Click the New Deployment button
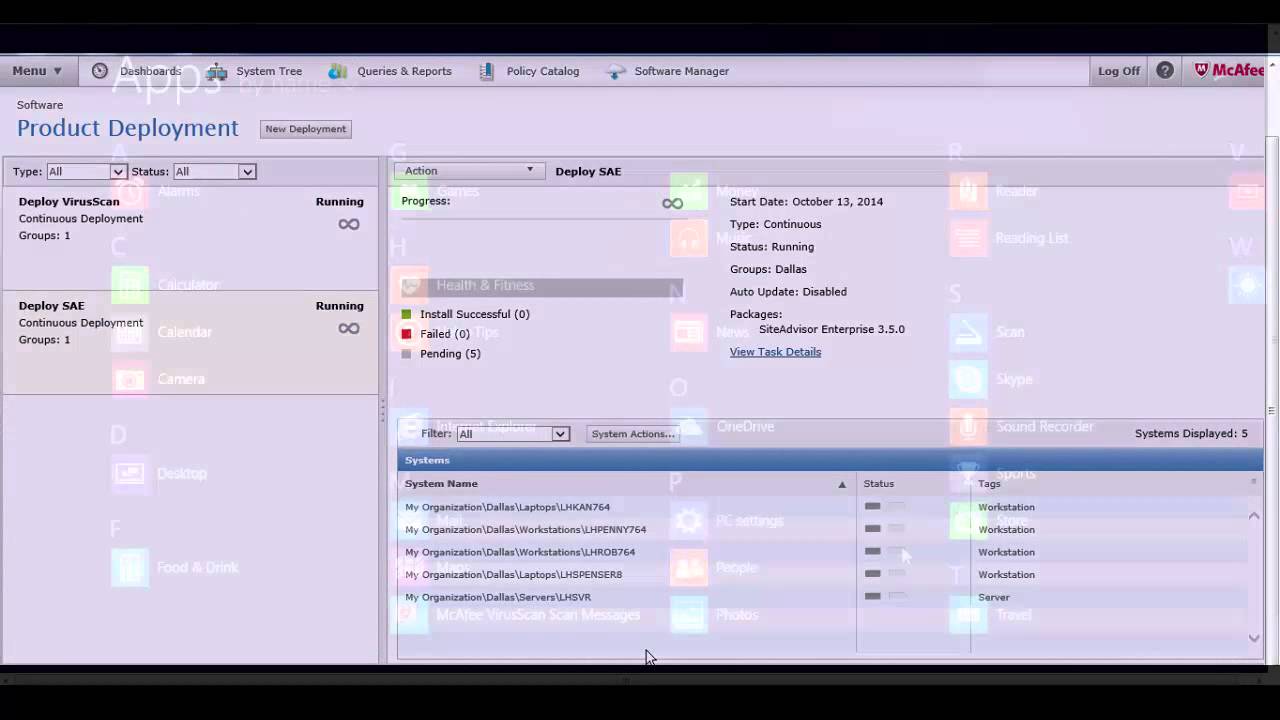Viewport: 1280px width, 720px height. [305, 129]
